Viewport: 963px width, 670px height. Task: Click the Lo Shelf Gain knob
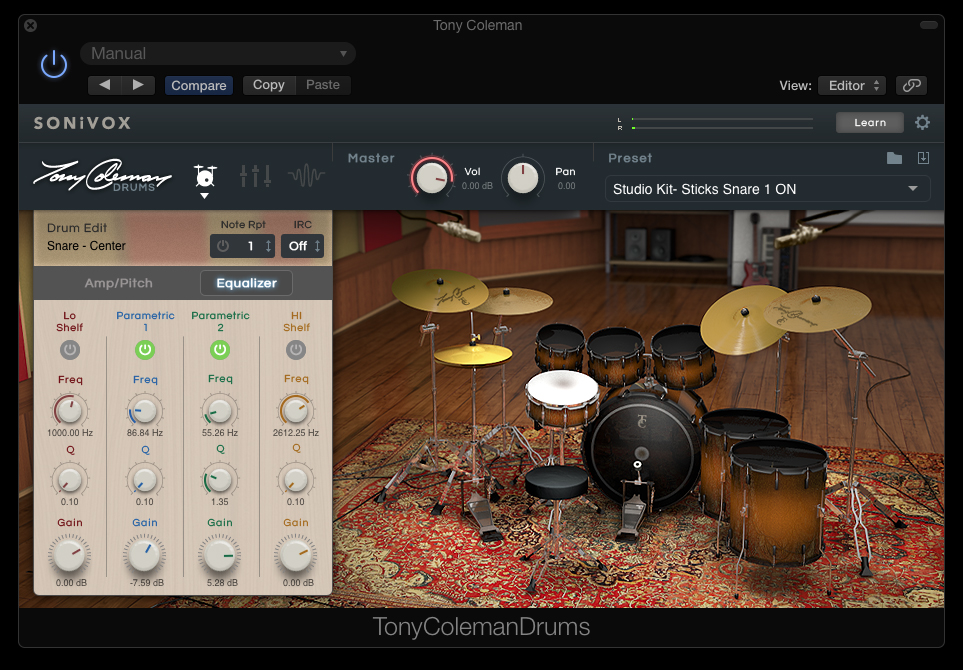point(69,555)
